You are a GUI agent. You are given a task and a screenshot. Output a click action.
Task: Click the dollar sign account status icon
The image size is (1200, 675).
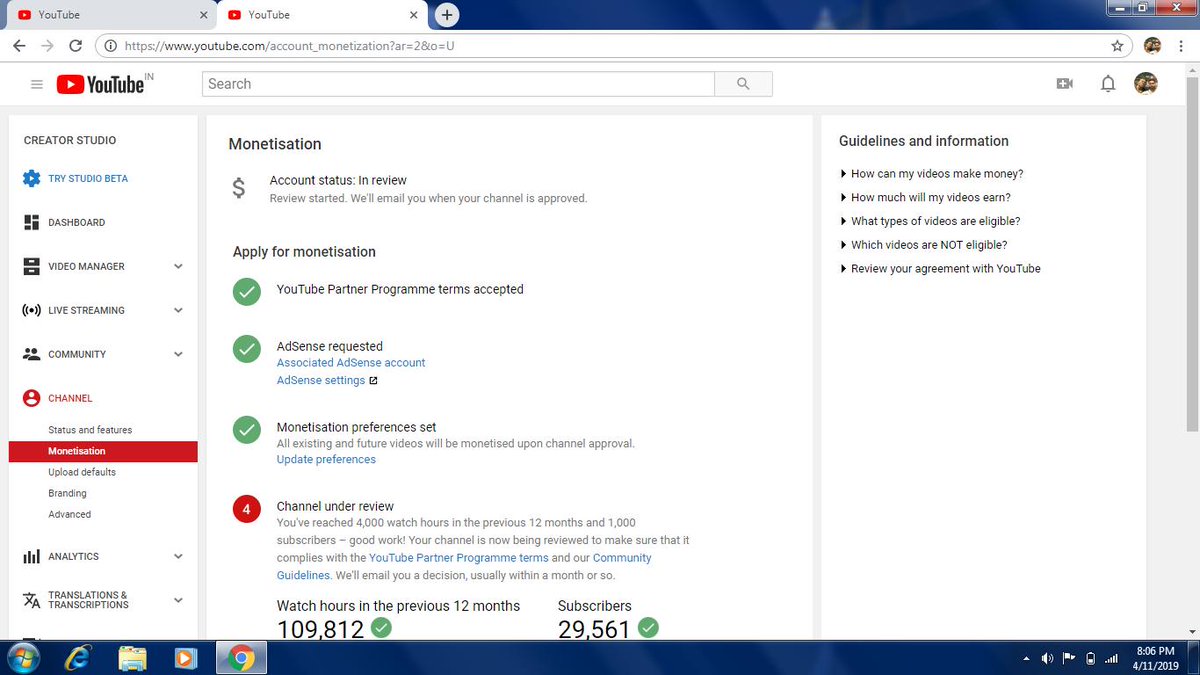tap(238, 189)
